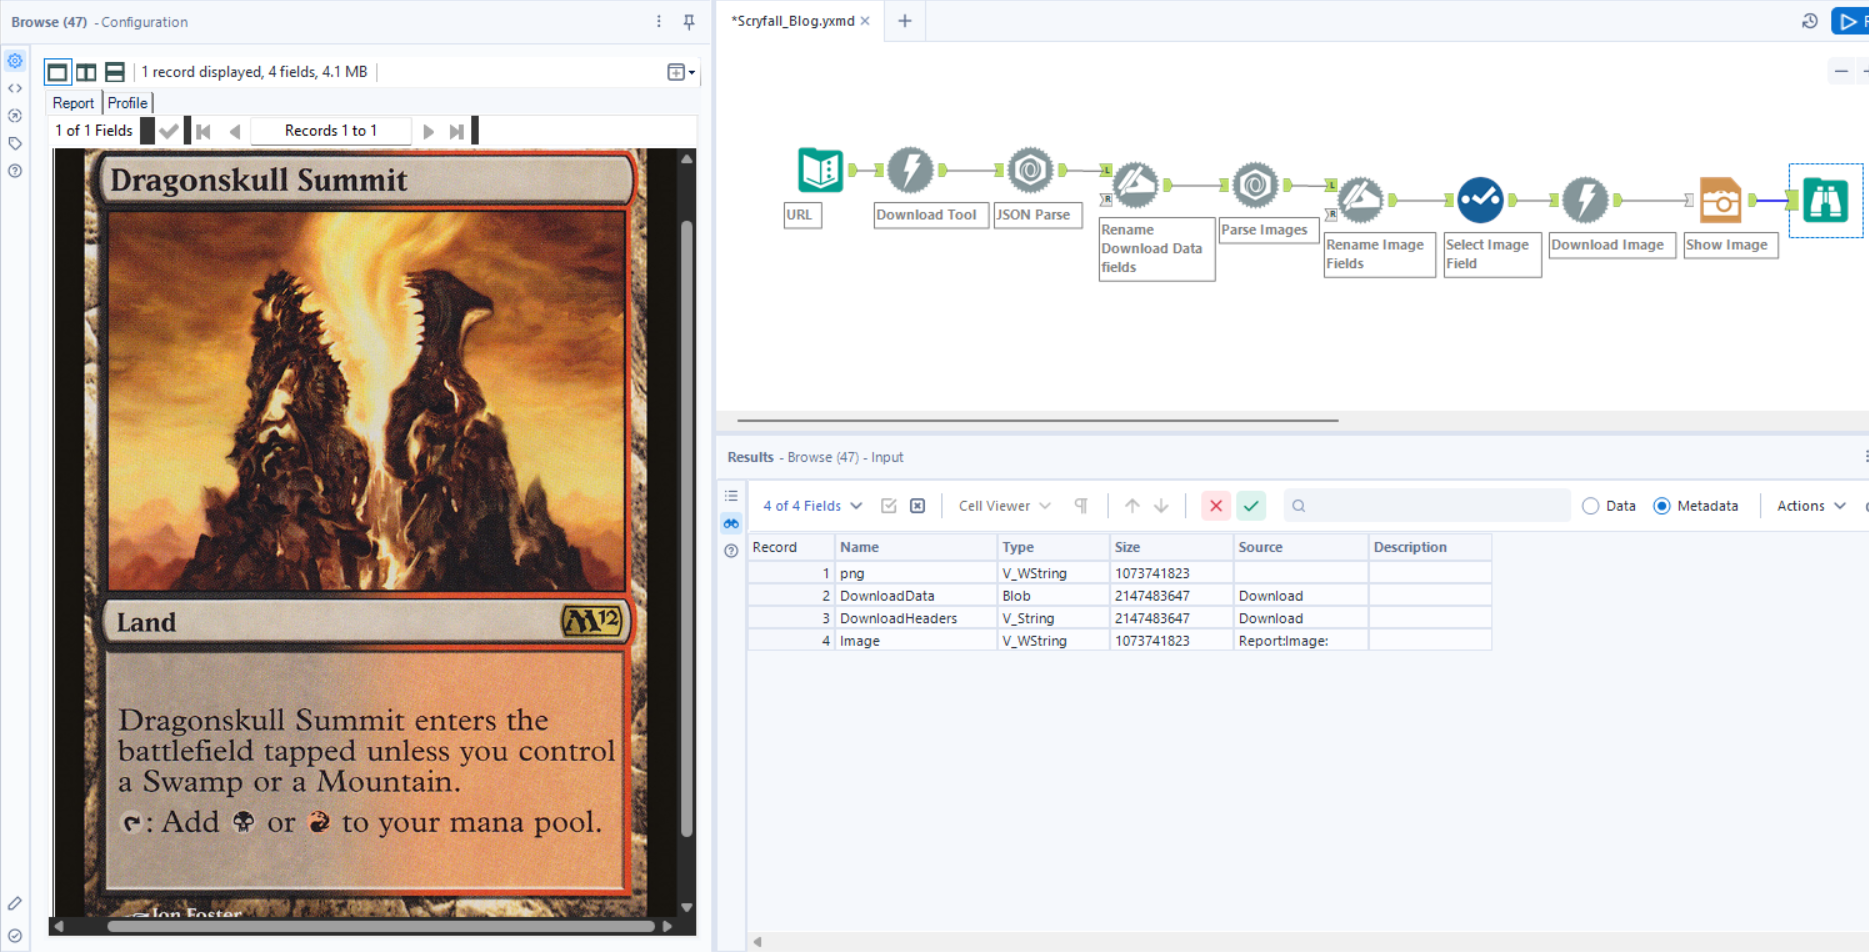
Task: Switch to side-by-side browse layout
Action: pos(87,72)
